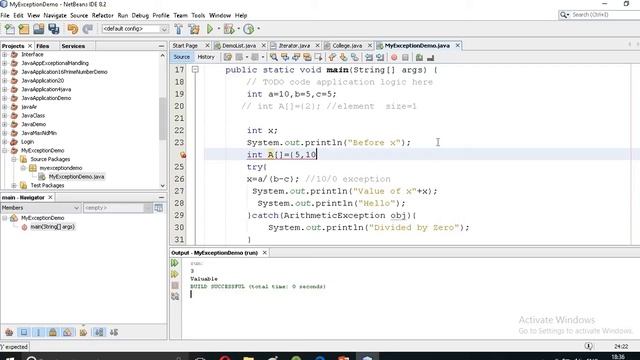Click the Stop Macro Recording icon in editor toolbar
The width and height of the screenshot is (640, 360).
pyautogui.click(x=405, y=57)
